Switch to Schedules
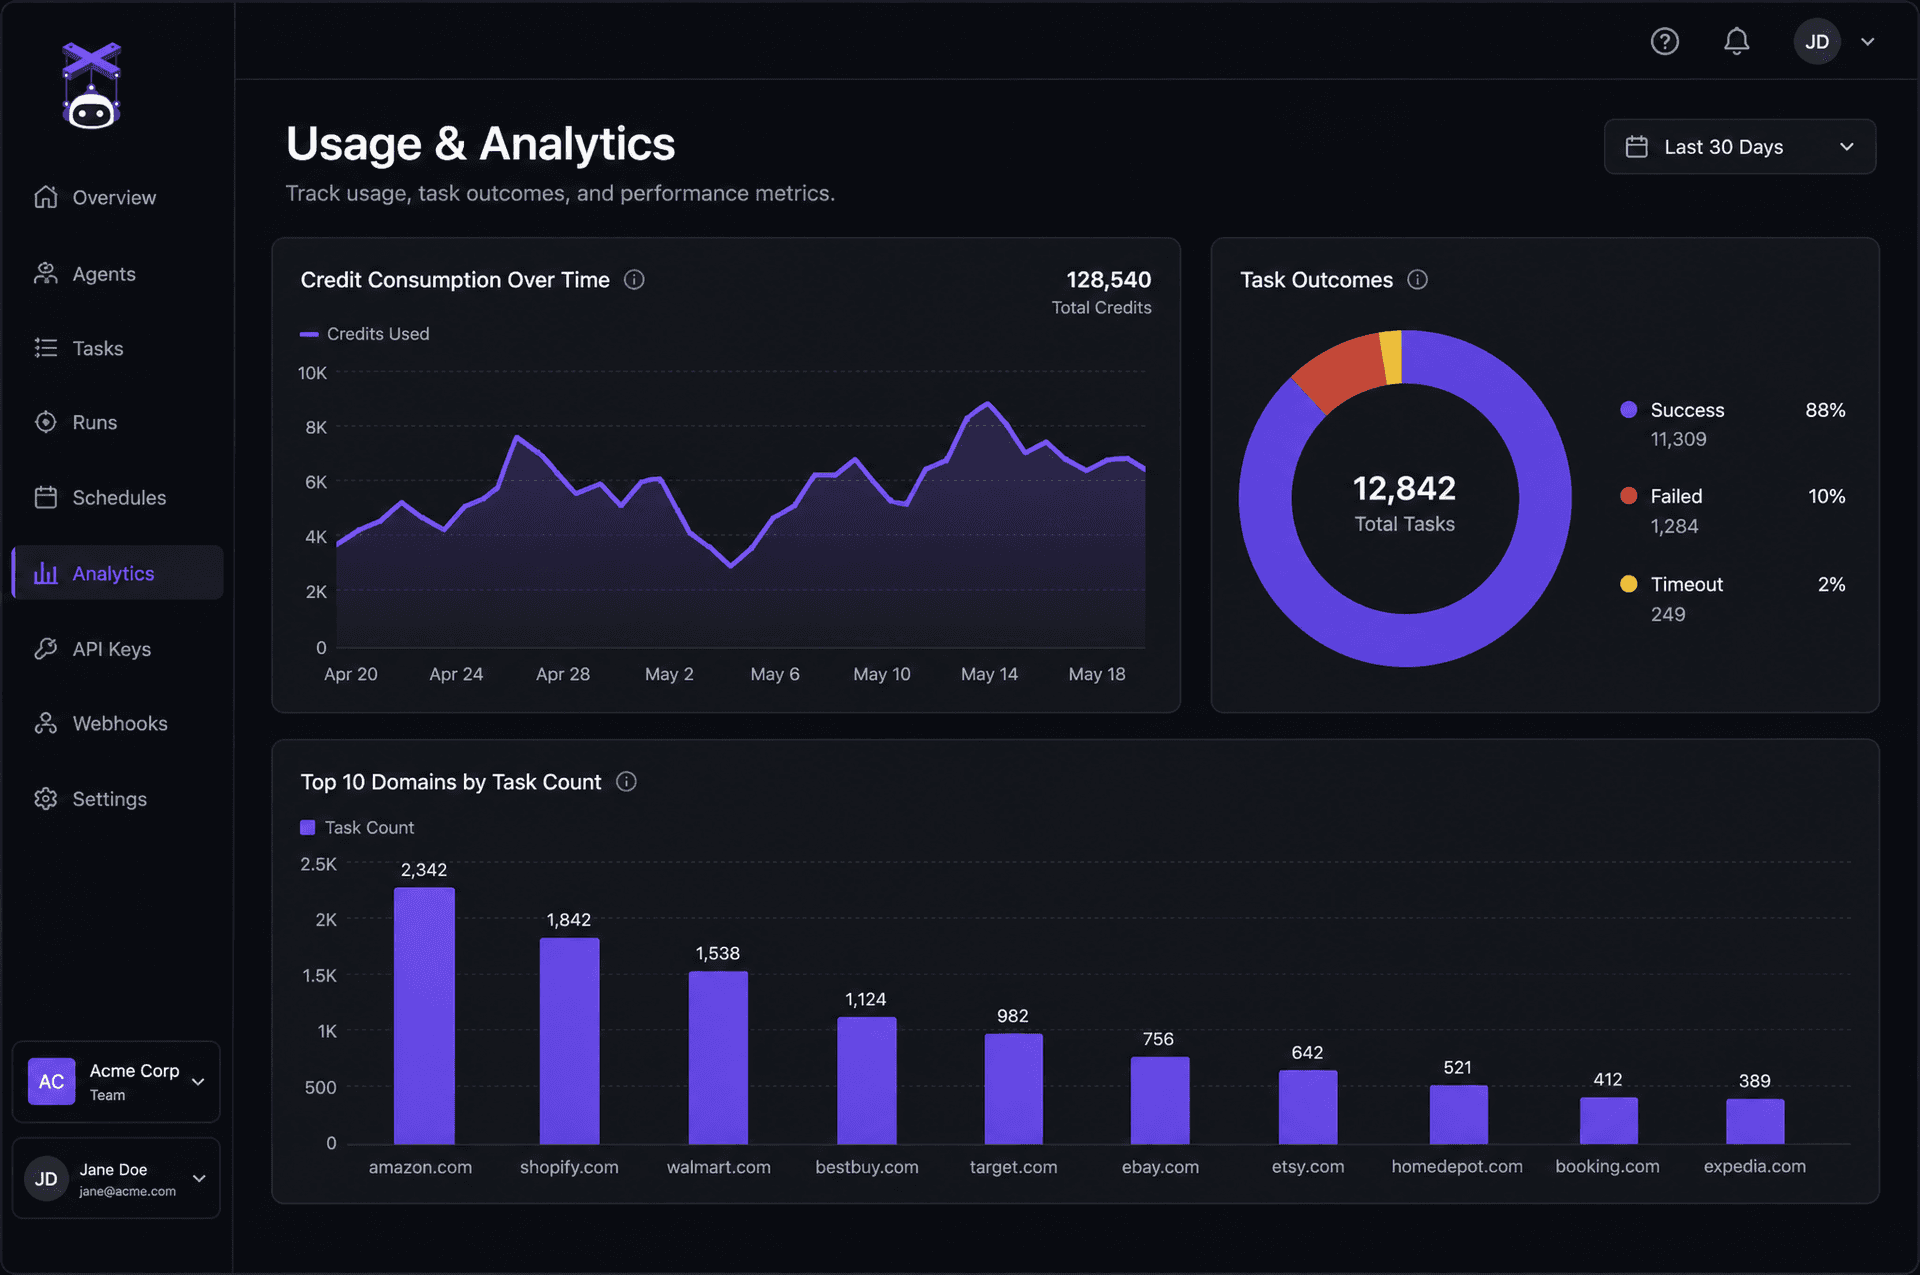1920x1275 pixels. [x=117, y=497]
